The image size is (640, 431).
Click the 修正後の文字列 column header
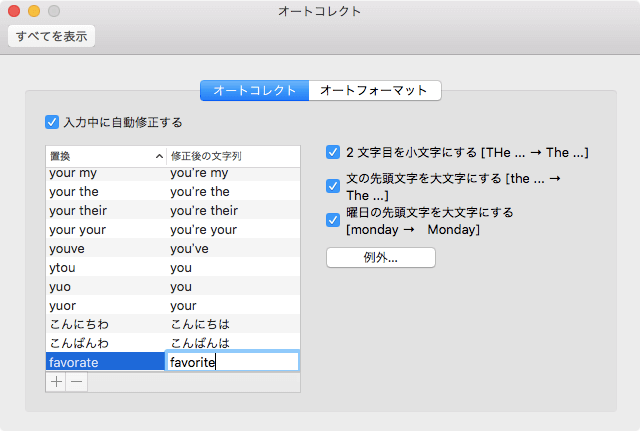(x=232, y=156)
